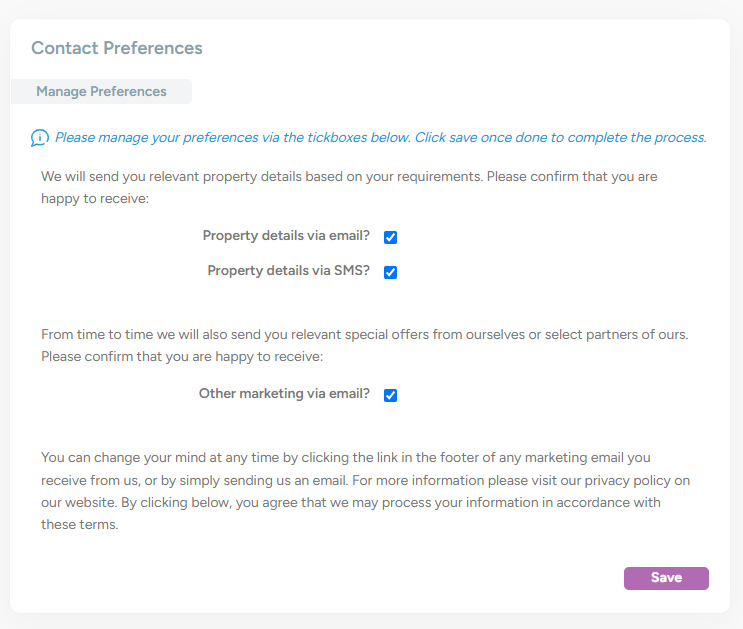Click the "Property details via email?" label
Image resolution: width=743 pixels, height=629 pixels.
(286, 236)
